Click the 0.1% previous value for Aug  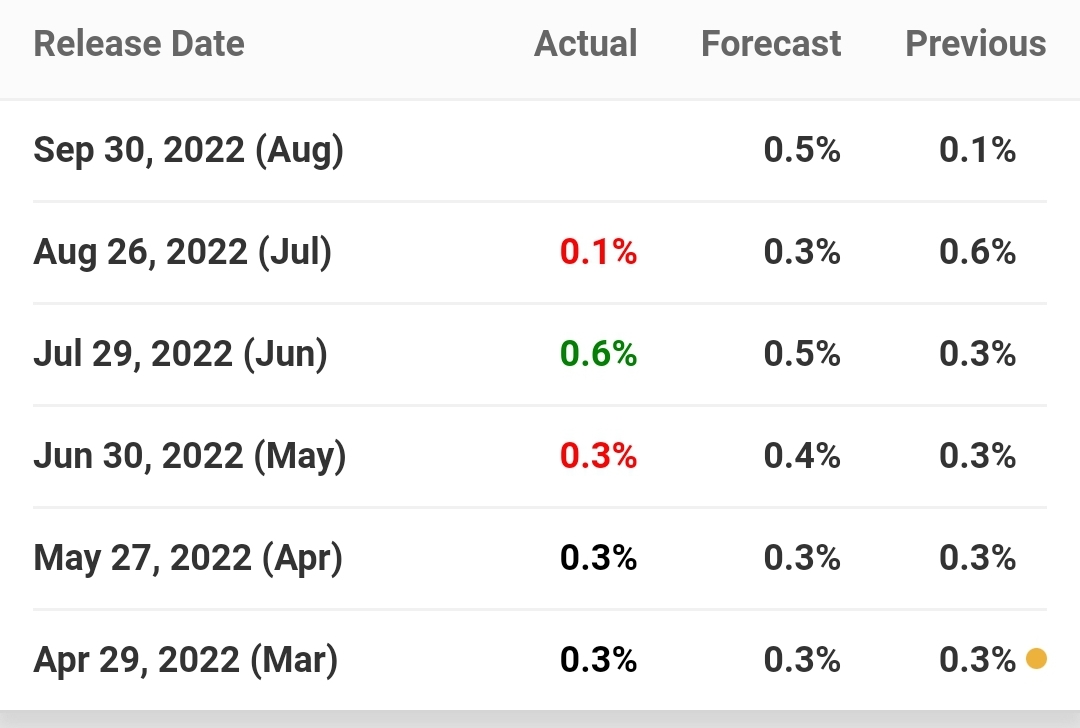pos(977,150)
